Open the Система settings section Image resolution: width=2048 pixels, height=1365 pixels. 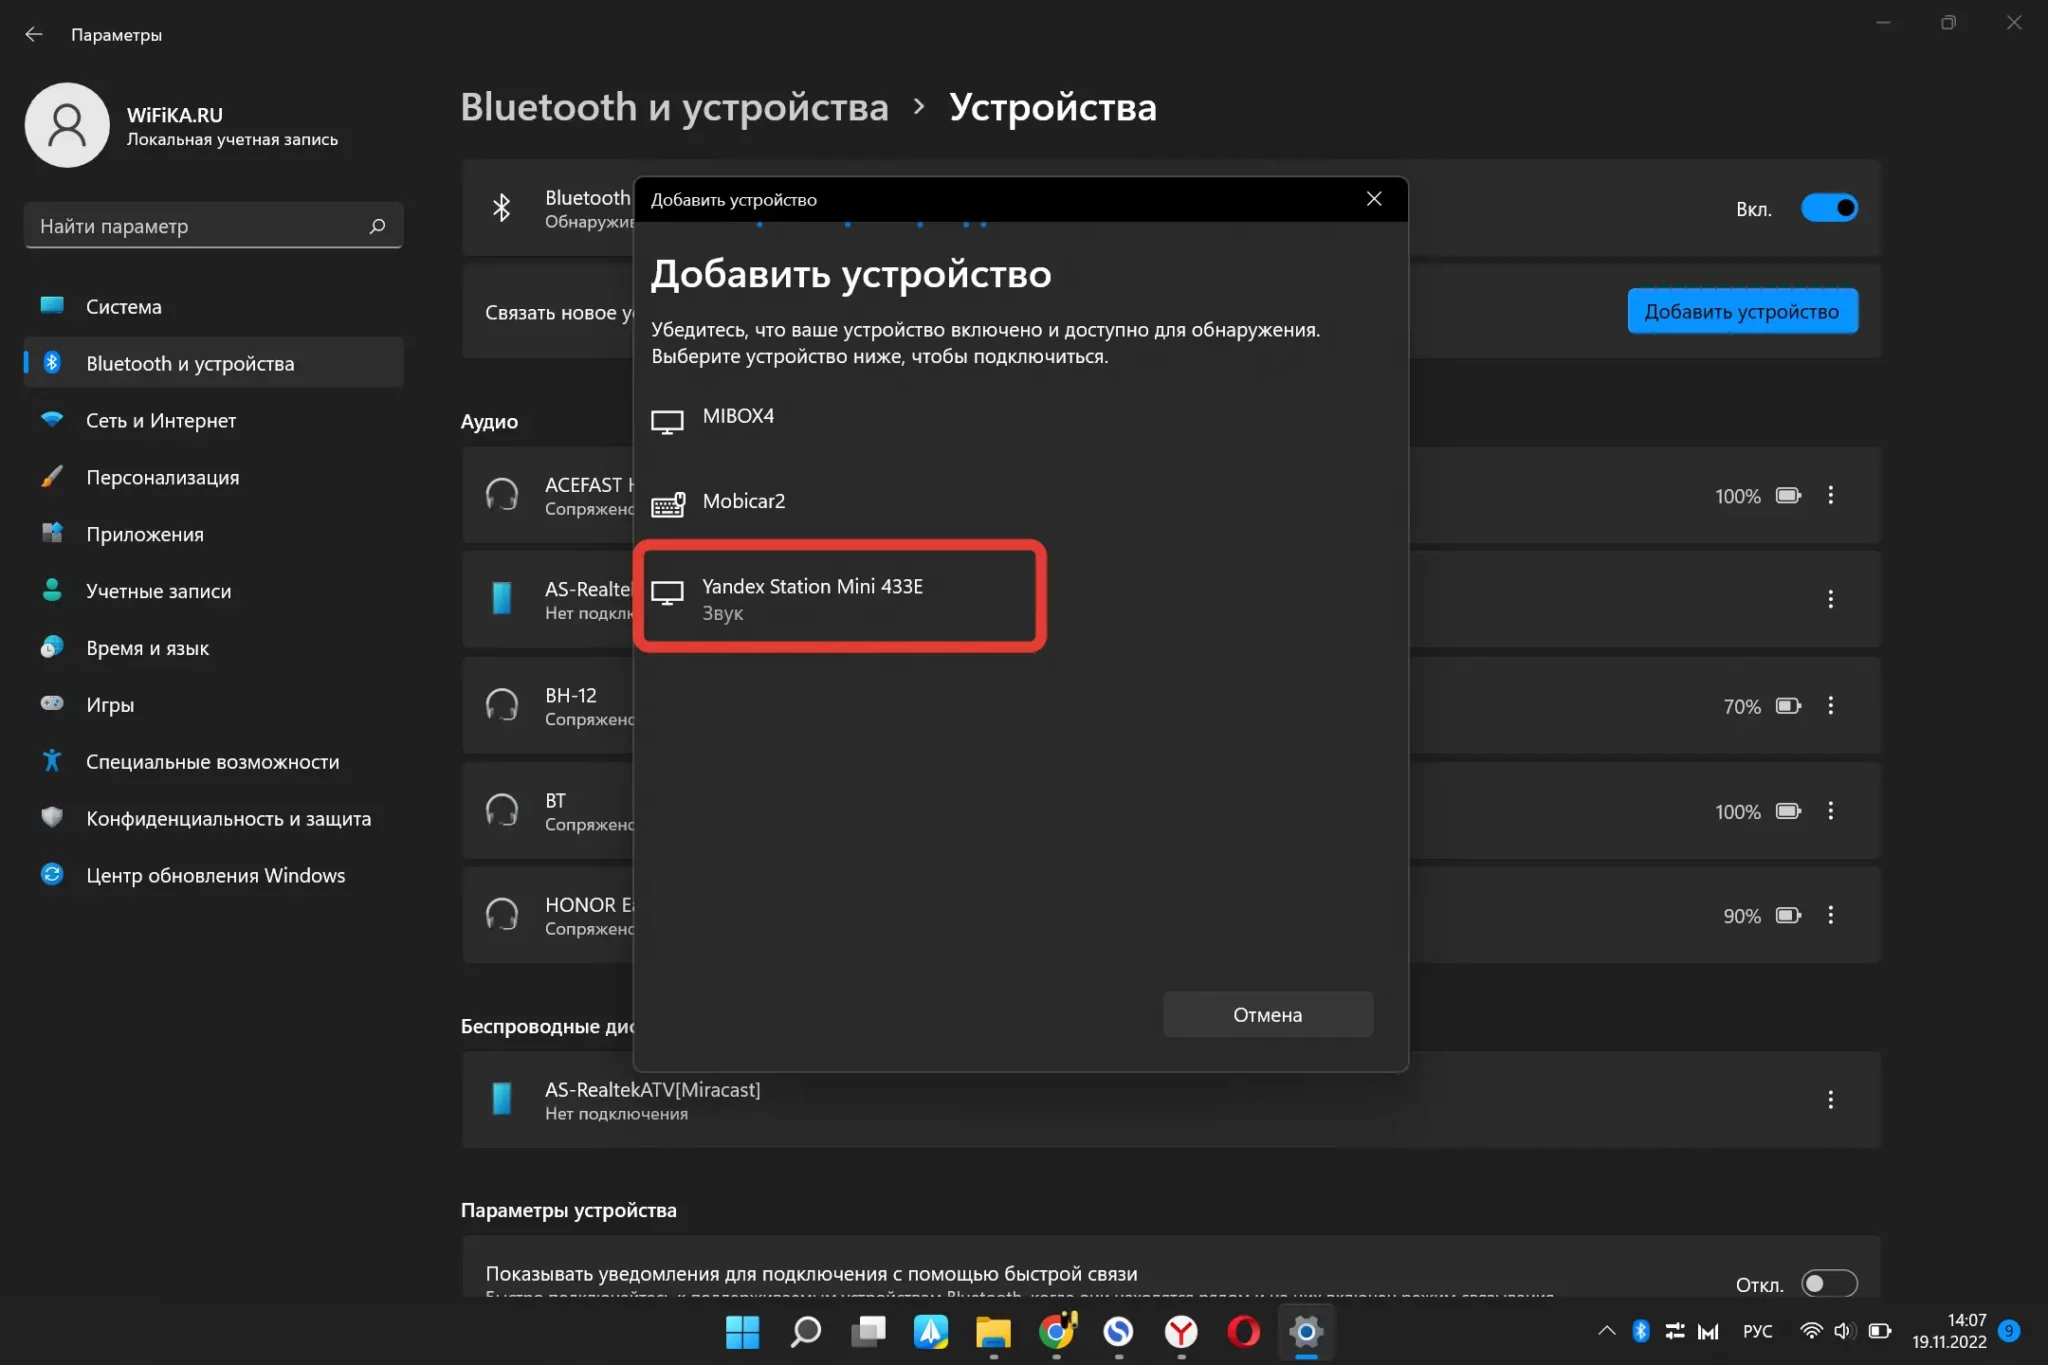(x=213, y=306)
